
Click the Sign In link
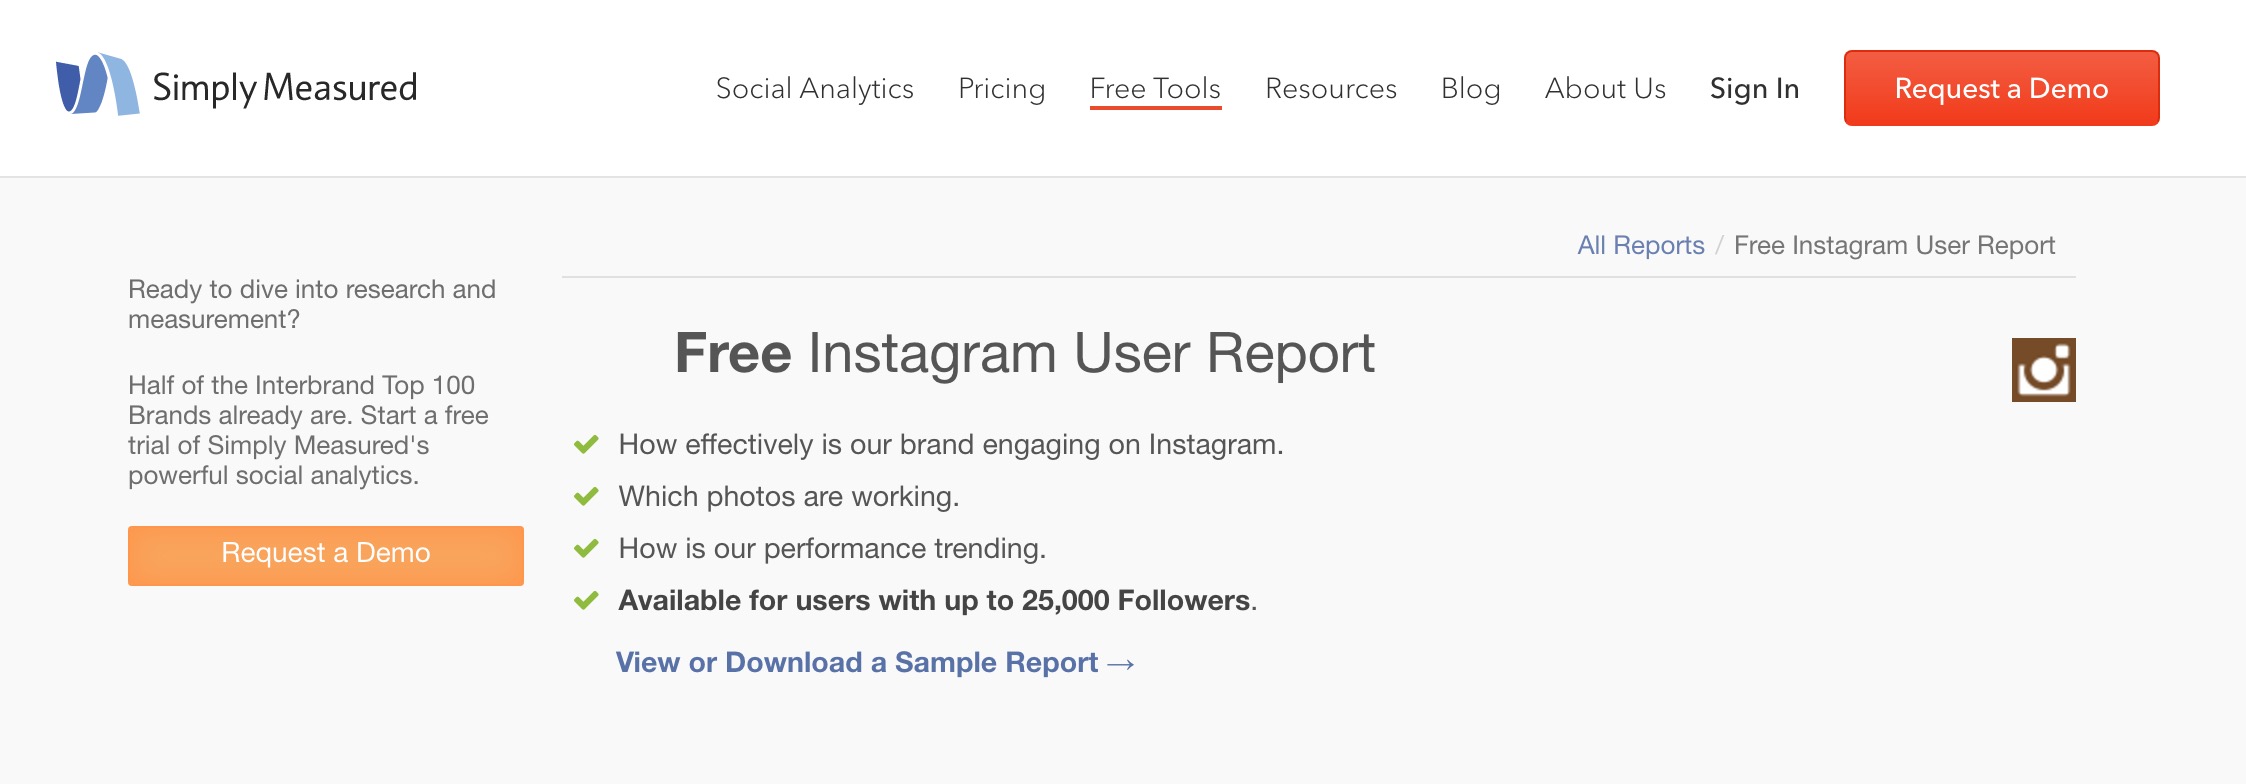1754,89
